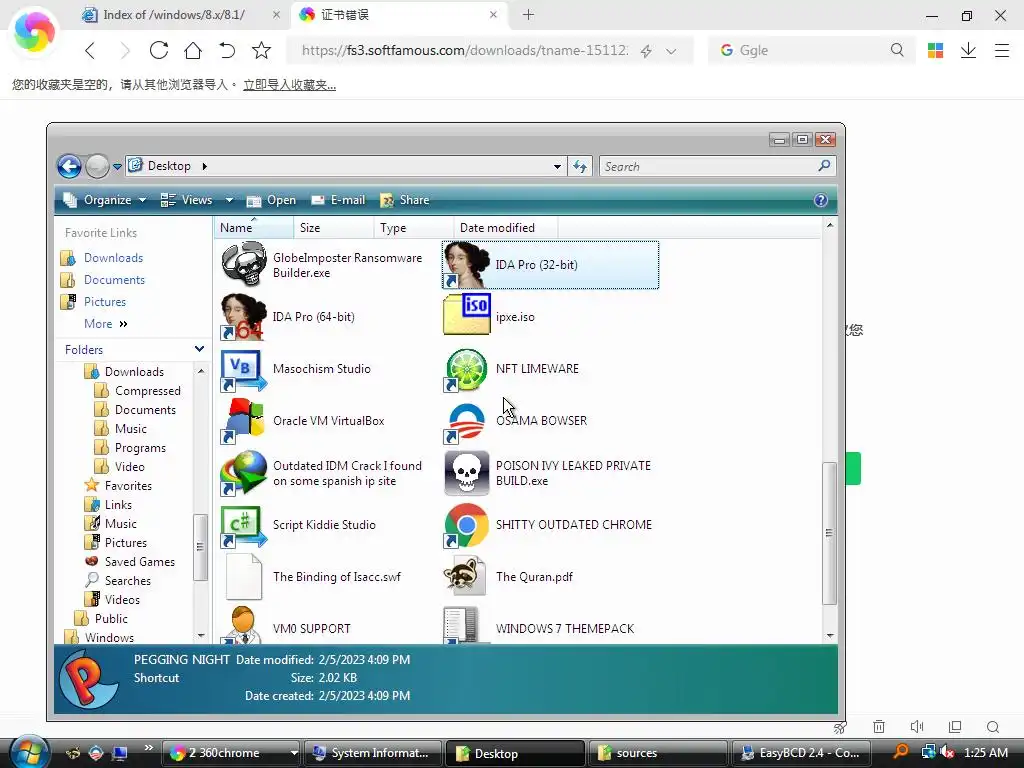Select The Binding of Isacc.swf file icon
Image resolution: width=1024 pixels, height=768 pixels.
244,577
